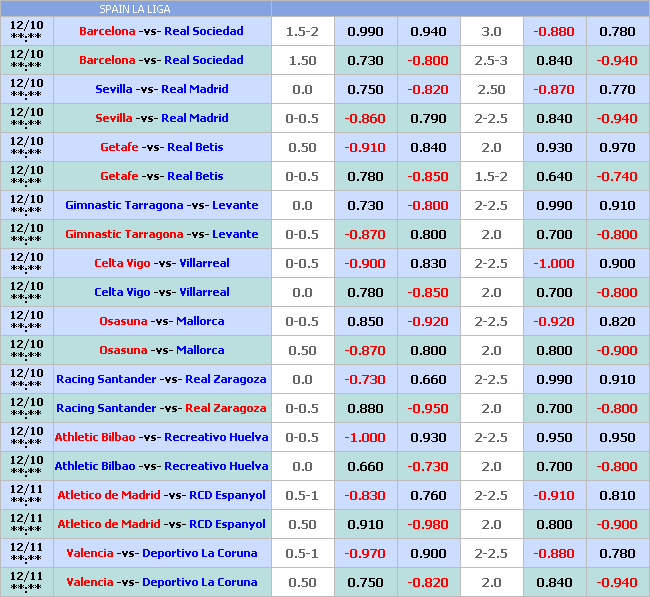Open Celta Vigo vs Villarreal 0-0.5 handicap match
Screen dimensions: 650x597
161,263
